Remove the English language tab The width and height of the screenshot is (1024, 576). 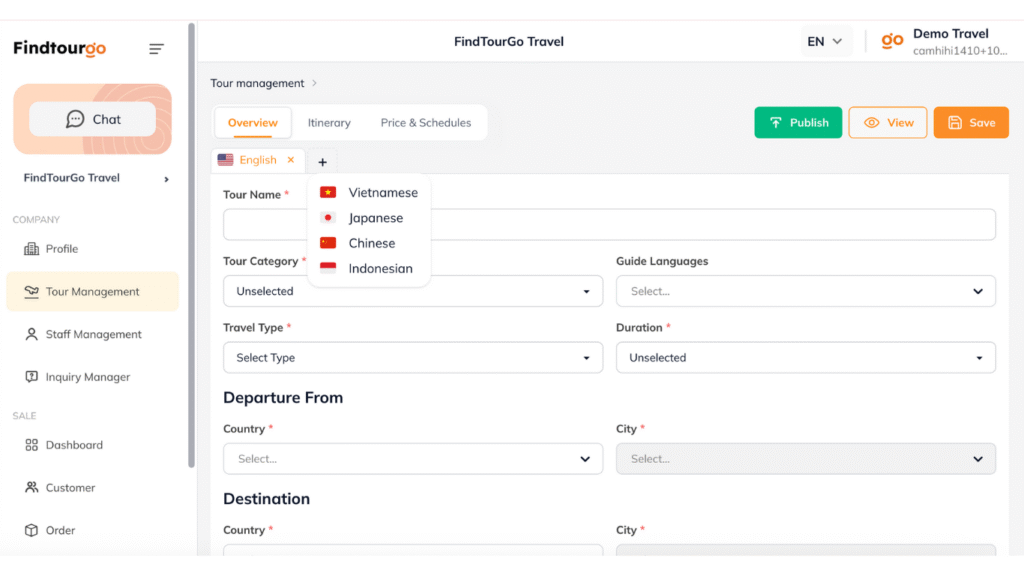(291, 160)
